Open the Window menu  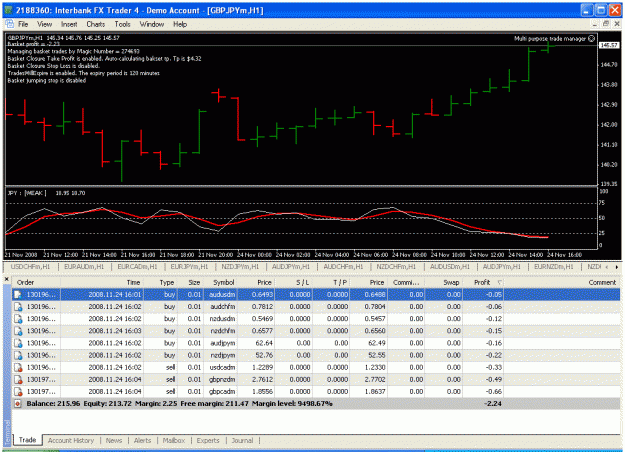(151, 24)
